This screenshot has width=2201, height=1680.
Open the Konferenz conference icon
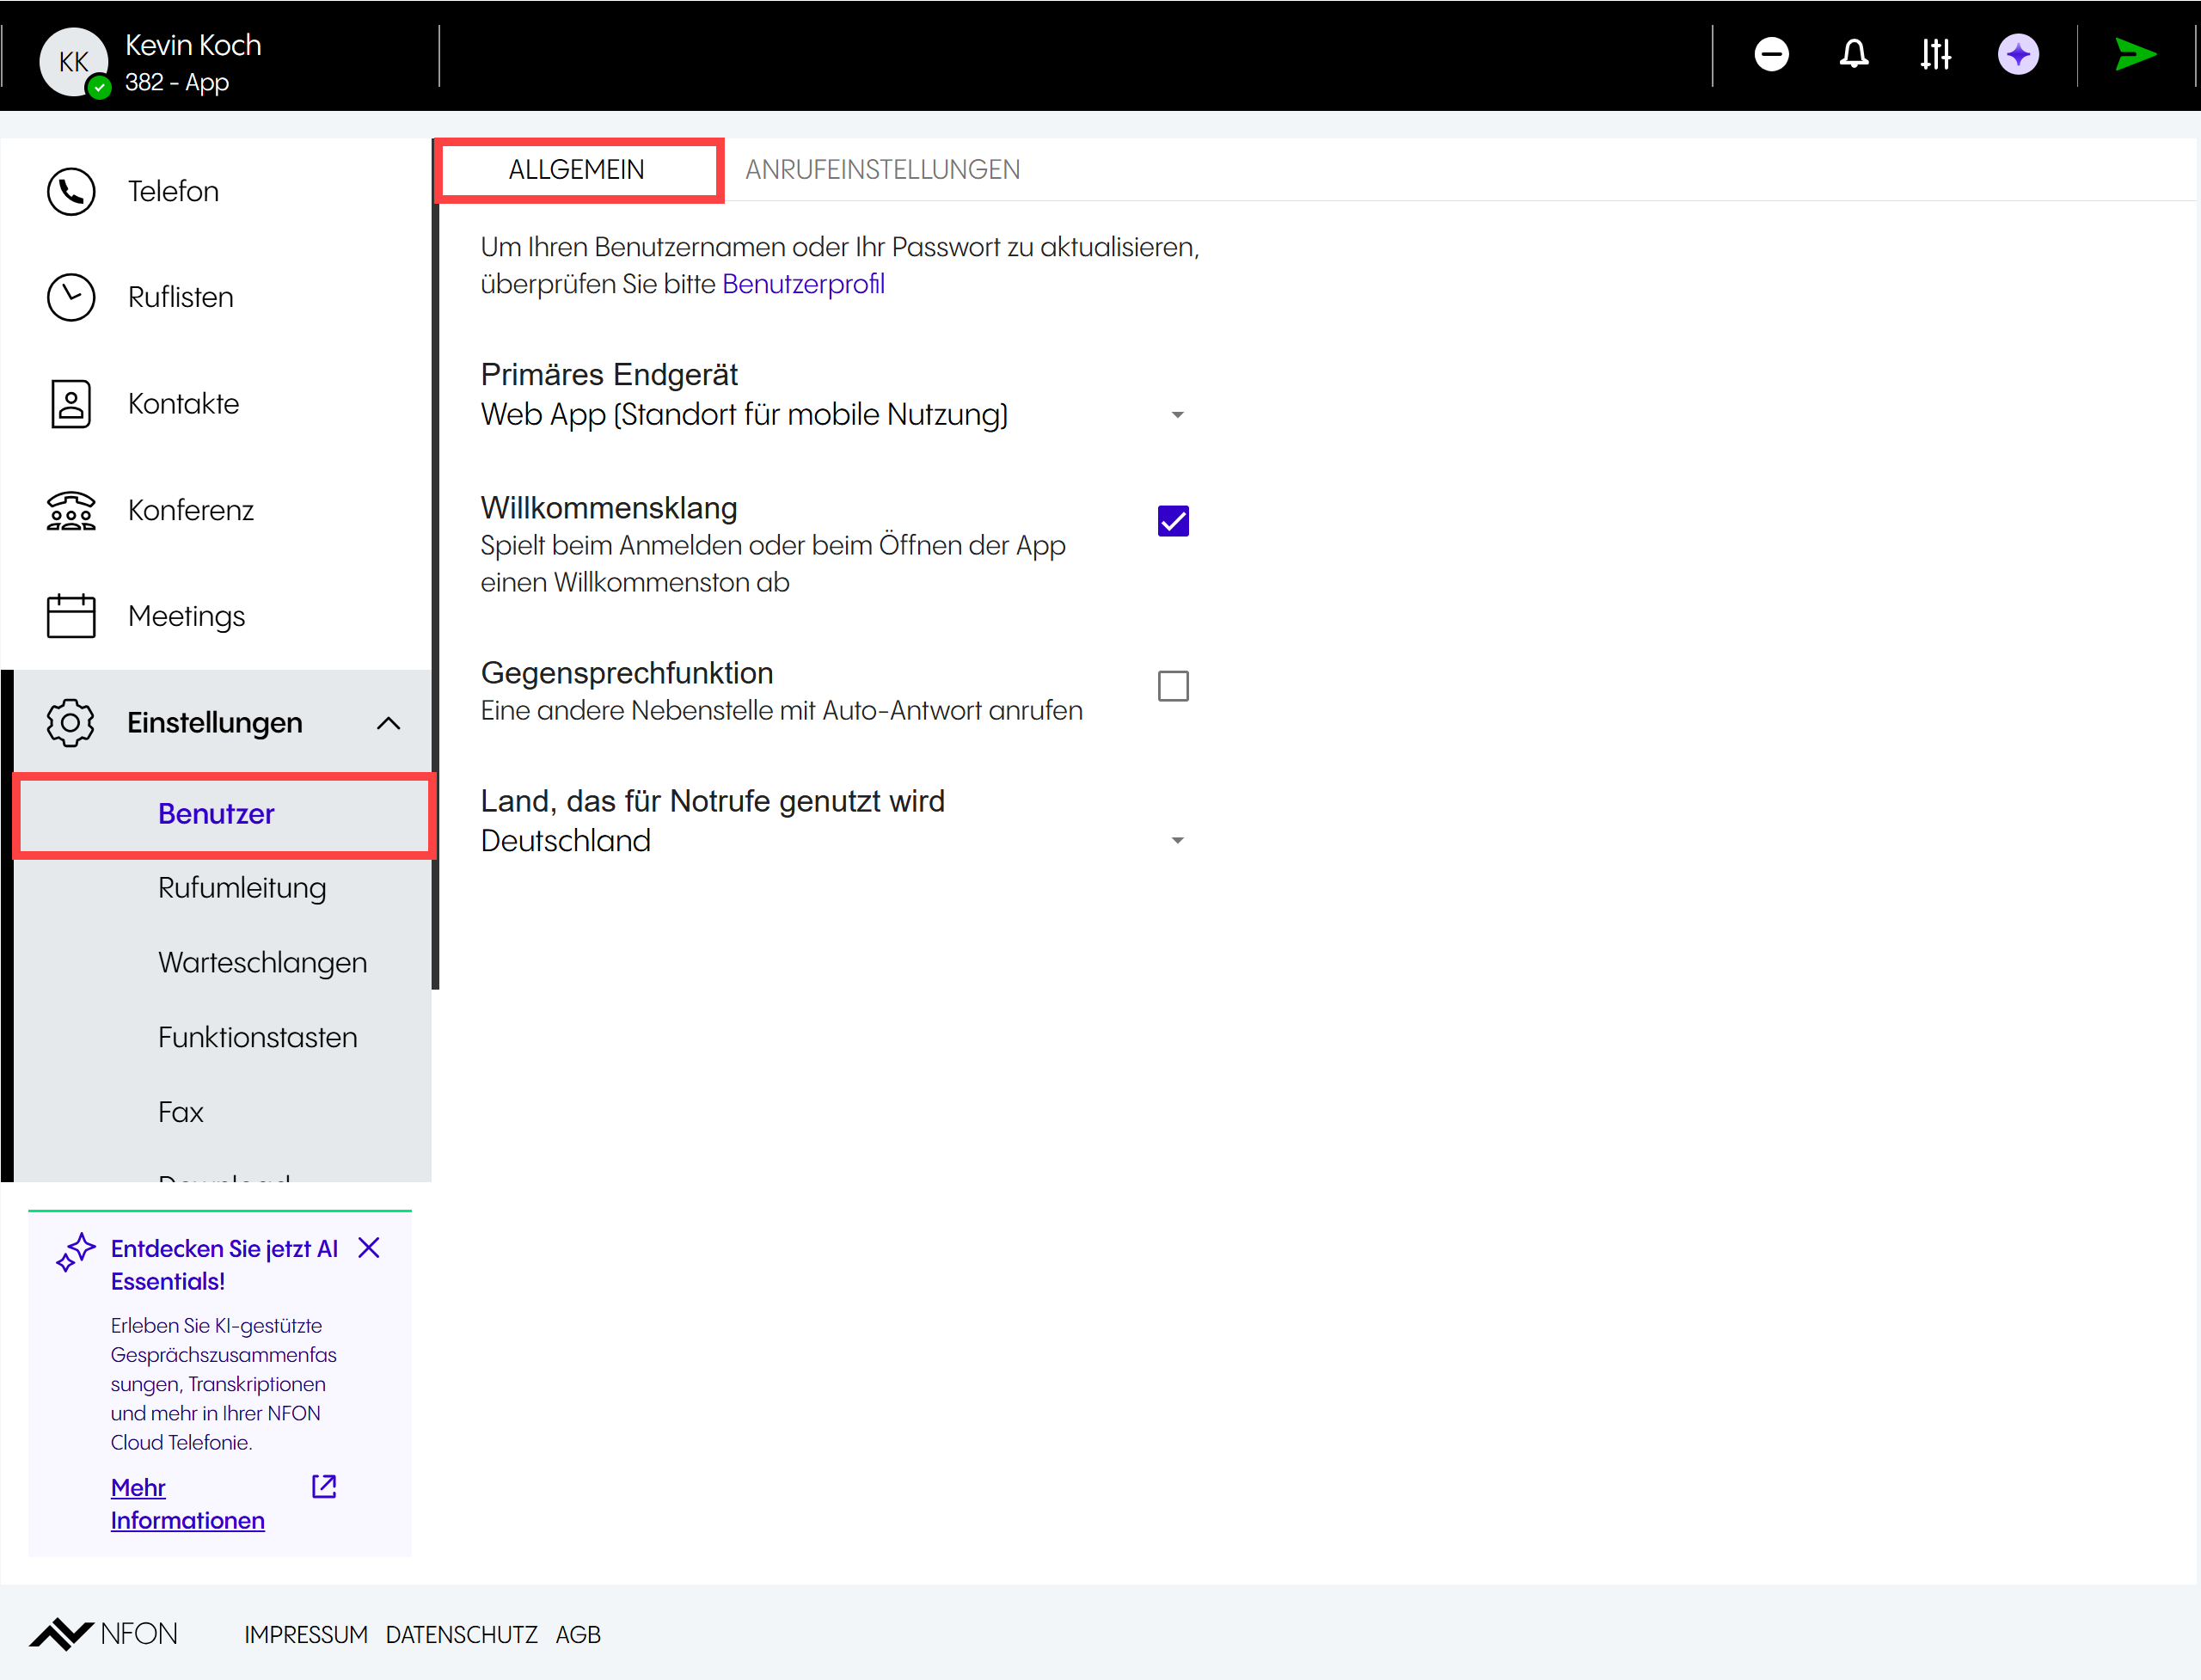coord(71,510)
